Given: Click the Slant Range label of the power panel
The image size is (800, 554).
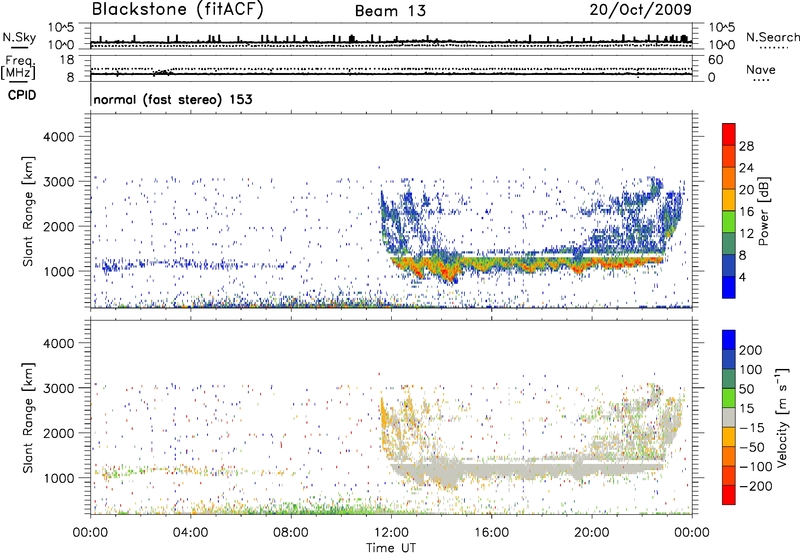Looking at the screenshot, I should 28,211.
